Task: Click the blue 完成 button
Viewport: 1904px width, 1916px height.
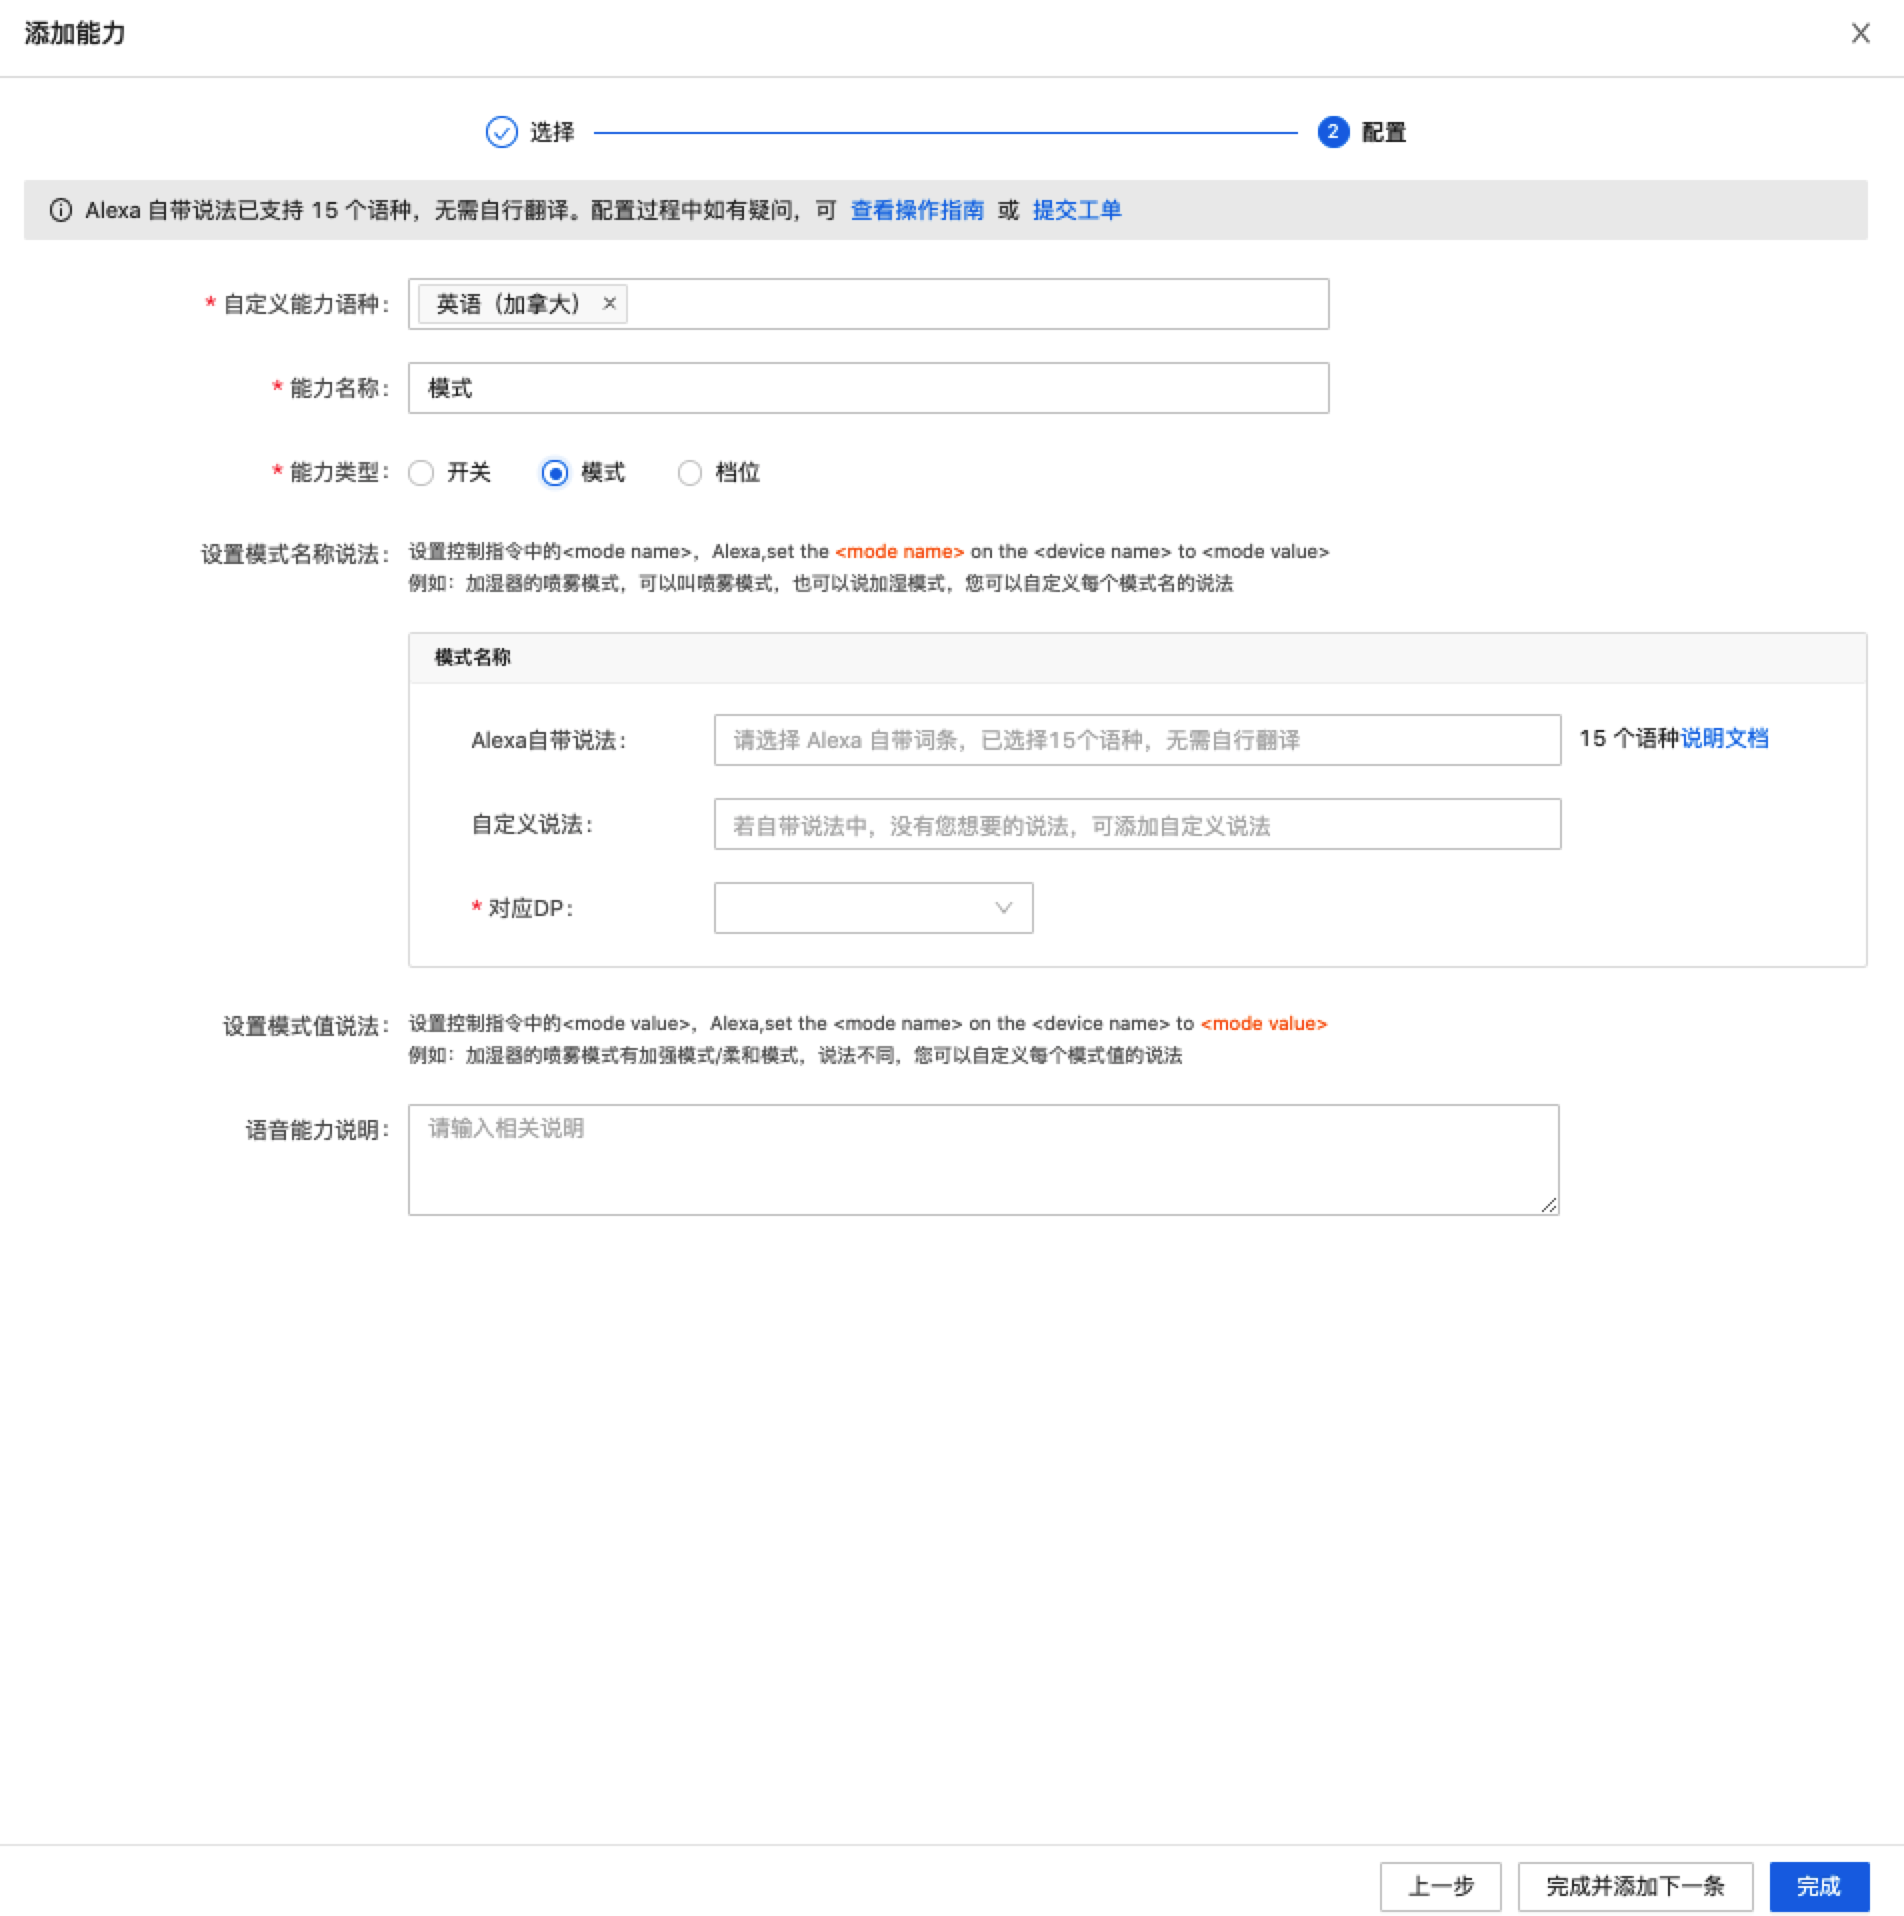Action: click(x=1819, y=1886)
